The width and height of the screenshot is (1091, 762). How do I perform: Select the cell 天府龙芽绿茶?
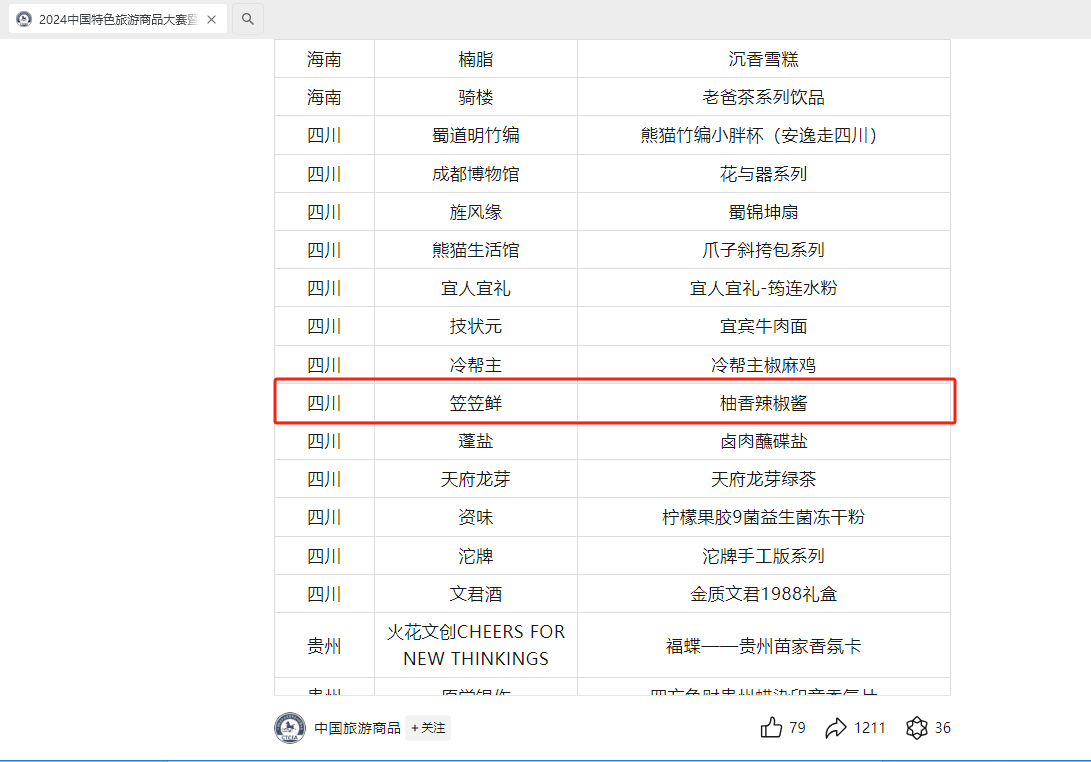(x=764, y=479)
